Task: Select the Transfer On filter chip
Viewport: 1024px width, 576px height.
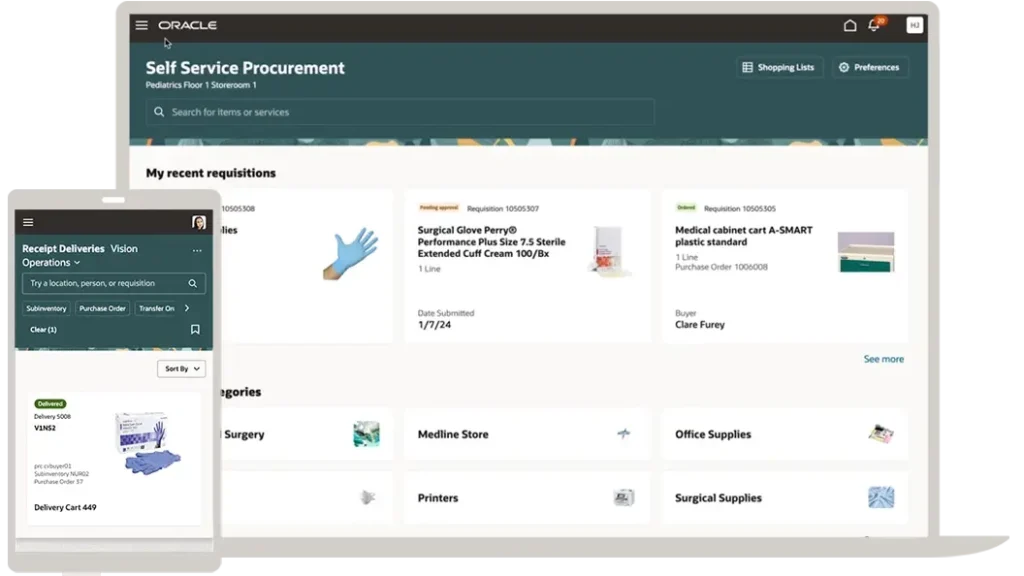Action: tap(156, 308)
